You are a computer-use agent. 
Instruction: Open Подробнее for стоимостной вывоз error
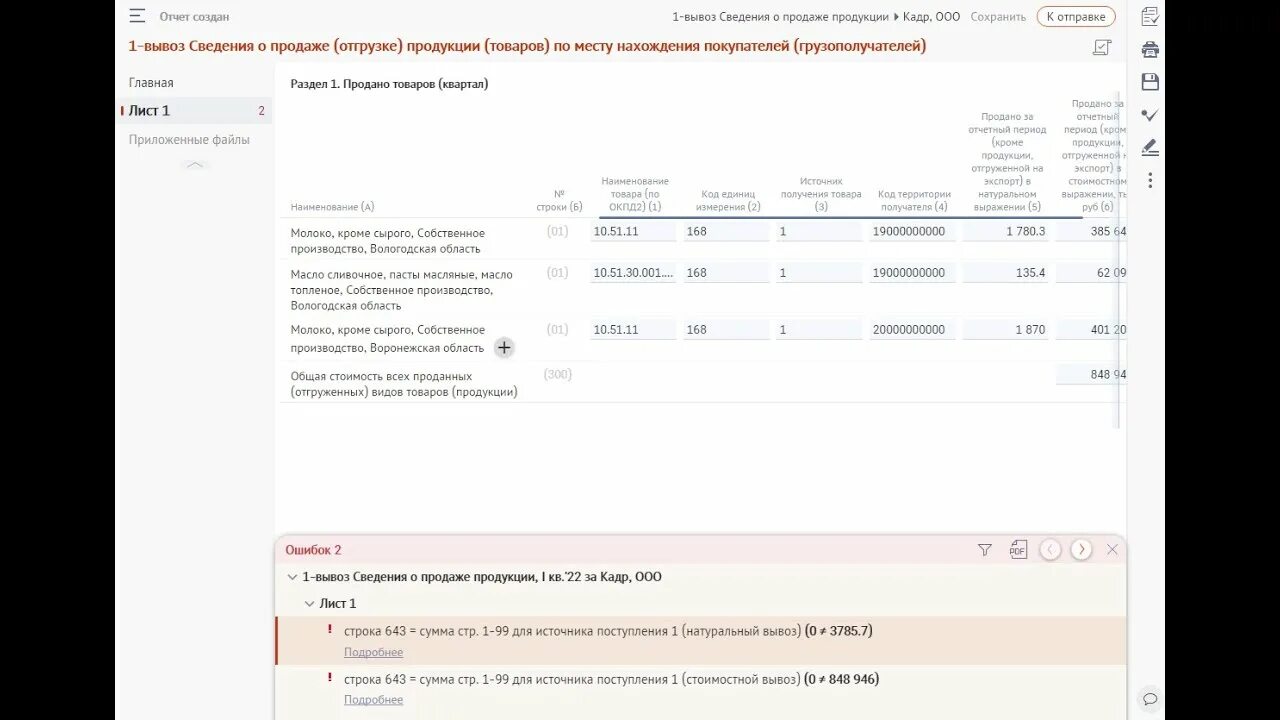click(x=373, y=699)
